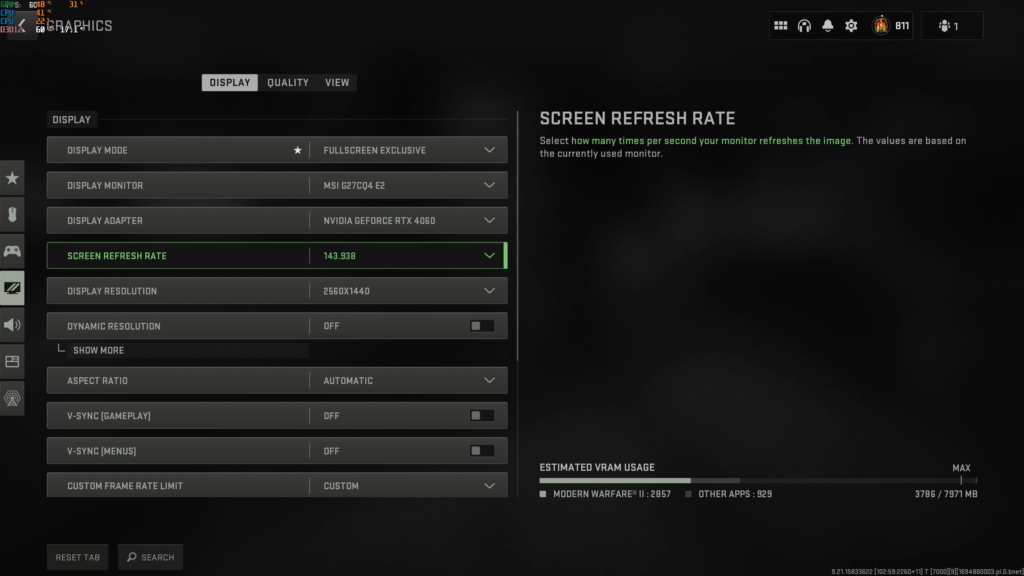Select Custom frame rate limit value
Image resolution: width=1024 pixels, height=576 pixels.
341,486
